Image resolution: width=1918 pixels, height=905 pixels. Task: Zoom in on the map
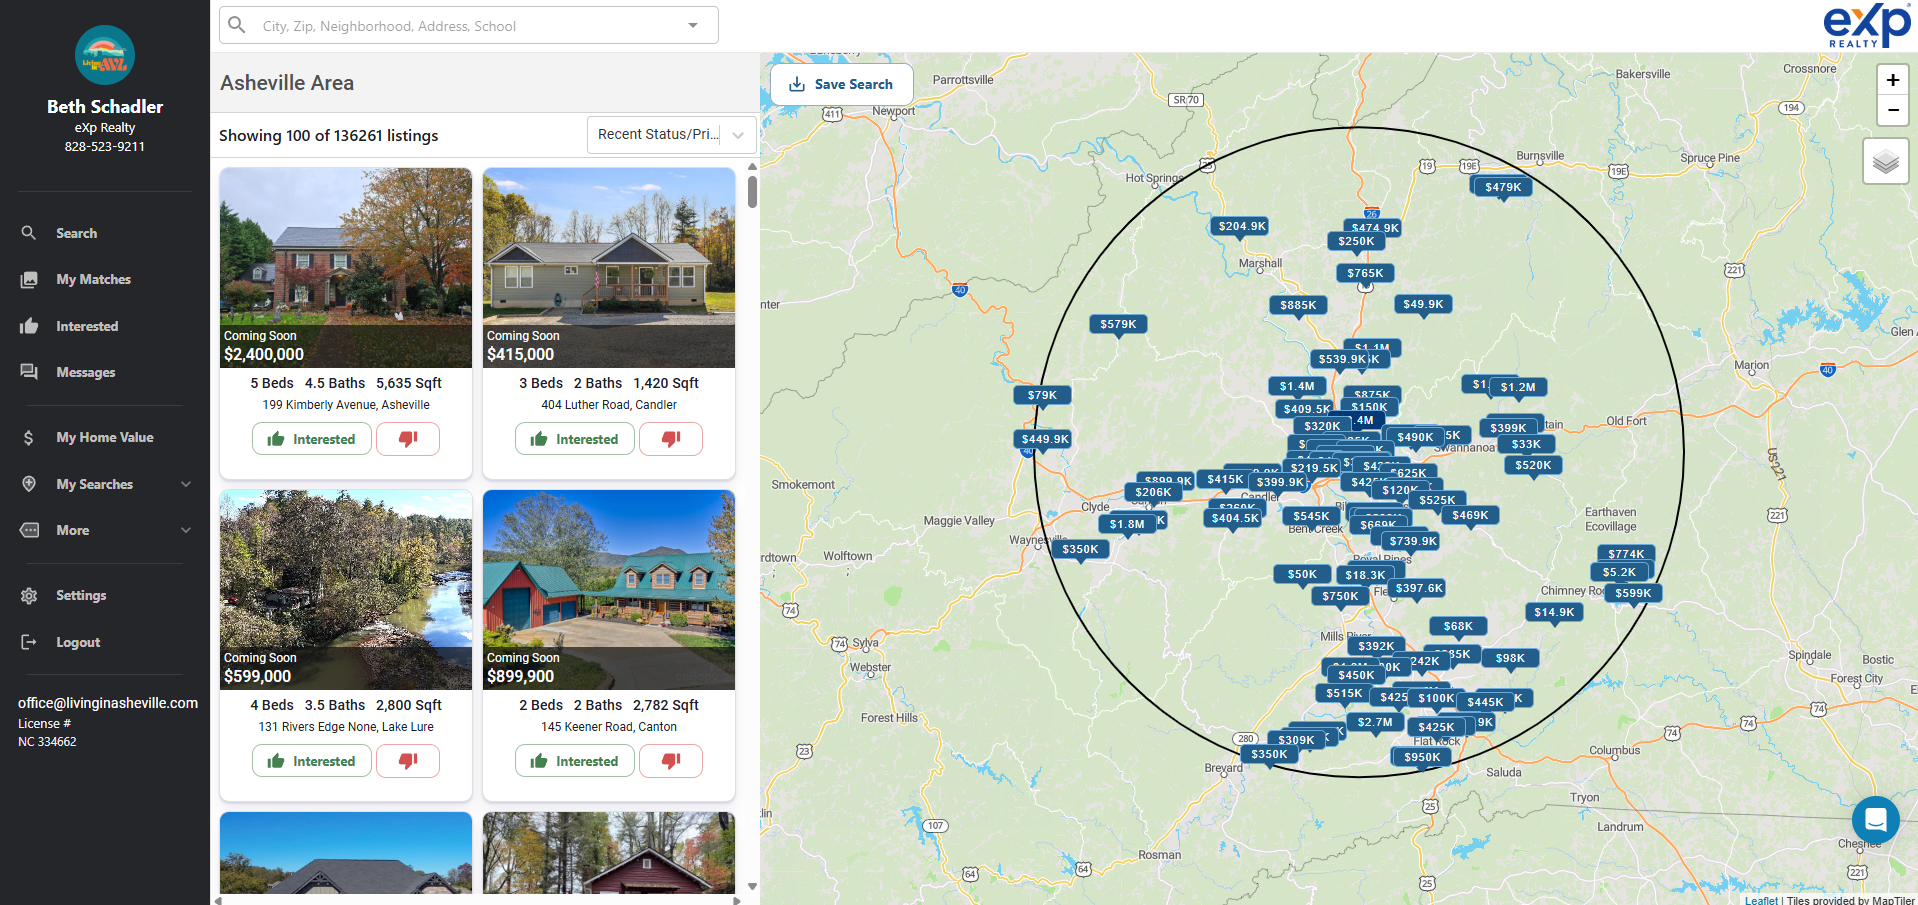[x=1892, y=80]
